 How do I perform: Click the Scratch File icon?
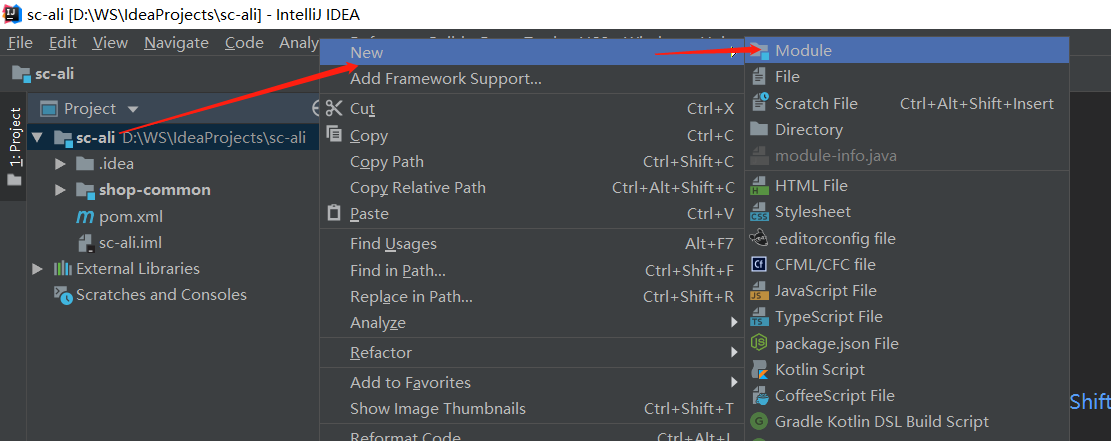760,103
